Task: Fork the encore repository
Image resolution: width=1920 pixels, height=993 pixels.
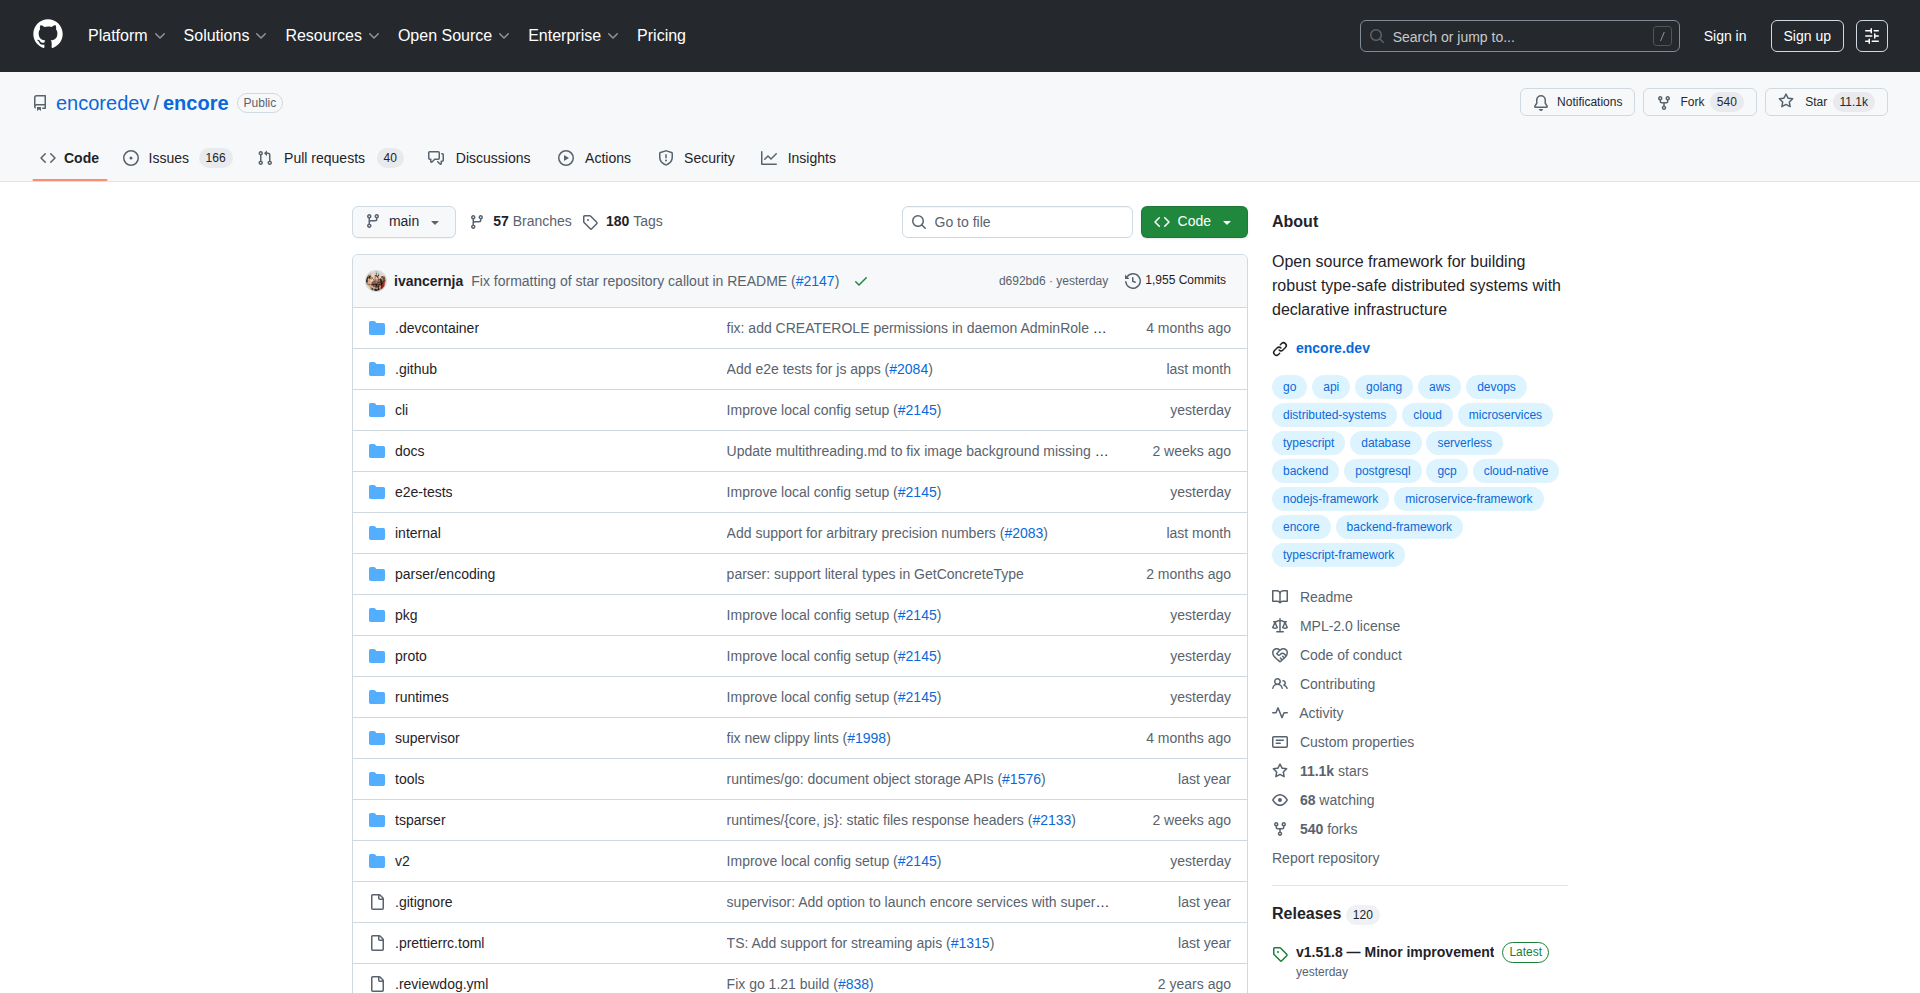Action: [1698, 102]
